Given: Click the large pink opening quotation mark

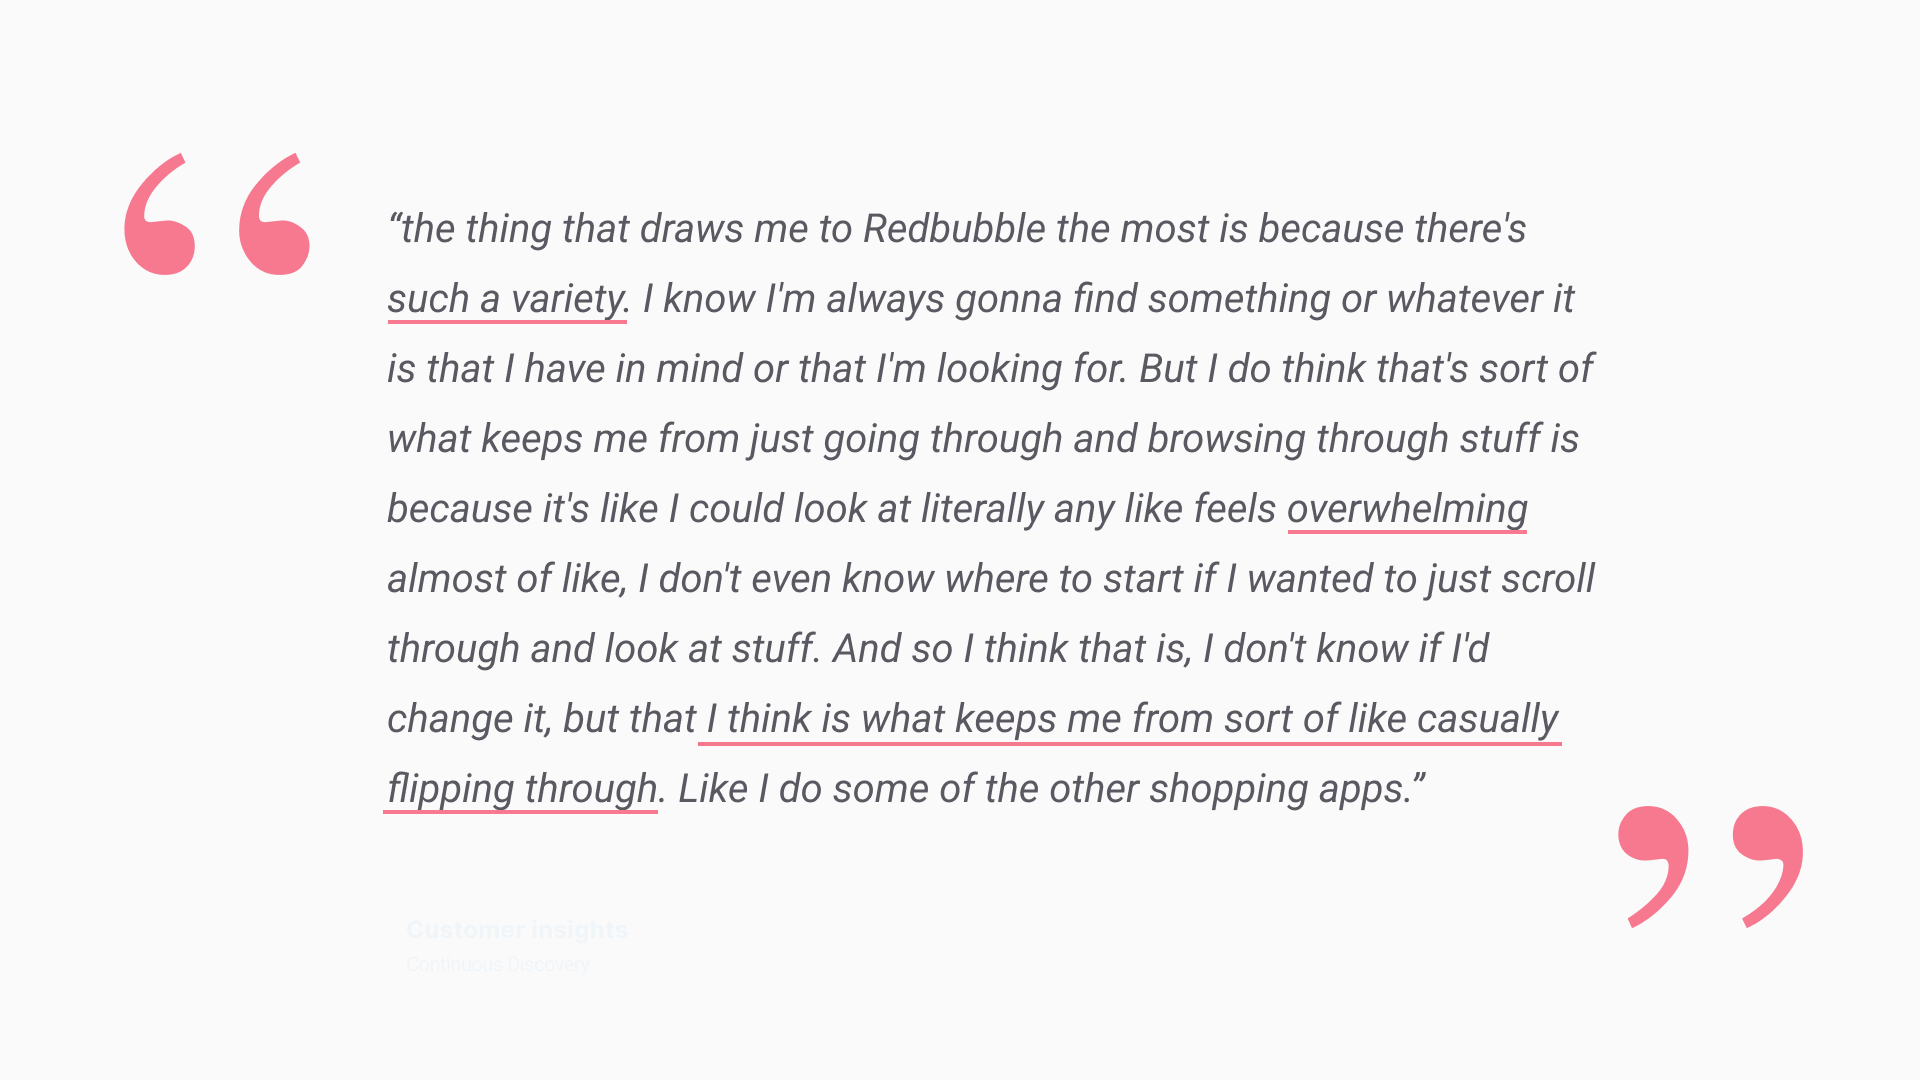Looking at the screenshot, I should point(217,214).
